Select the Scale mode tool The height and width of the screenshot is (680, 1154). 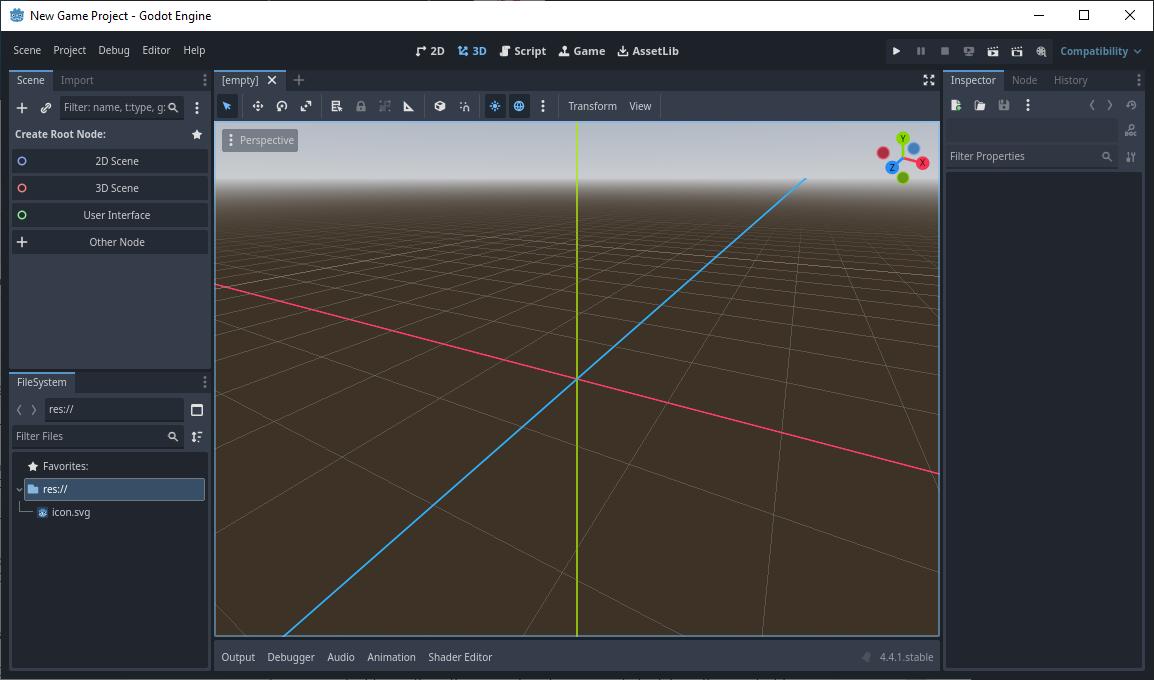pyautogui.click(x=306, y=106)
